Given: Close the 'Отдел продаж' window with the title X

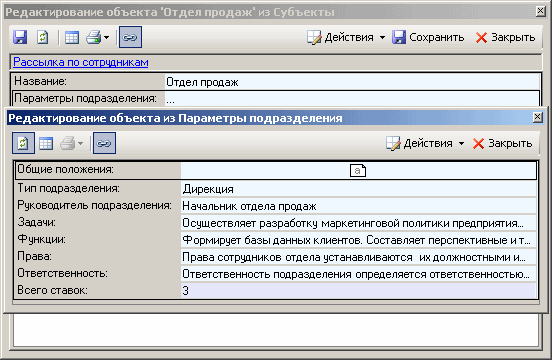Looking at the screenshot, I should click(x=541, y=11).
